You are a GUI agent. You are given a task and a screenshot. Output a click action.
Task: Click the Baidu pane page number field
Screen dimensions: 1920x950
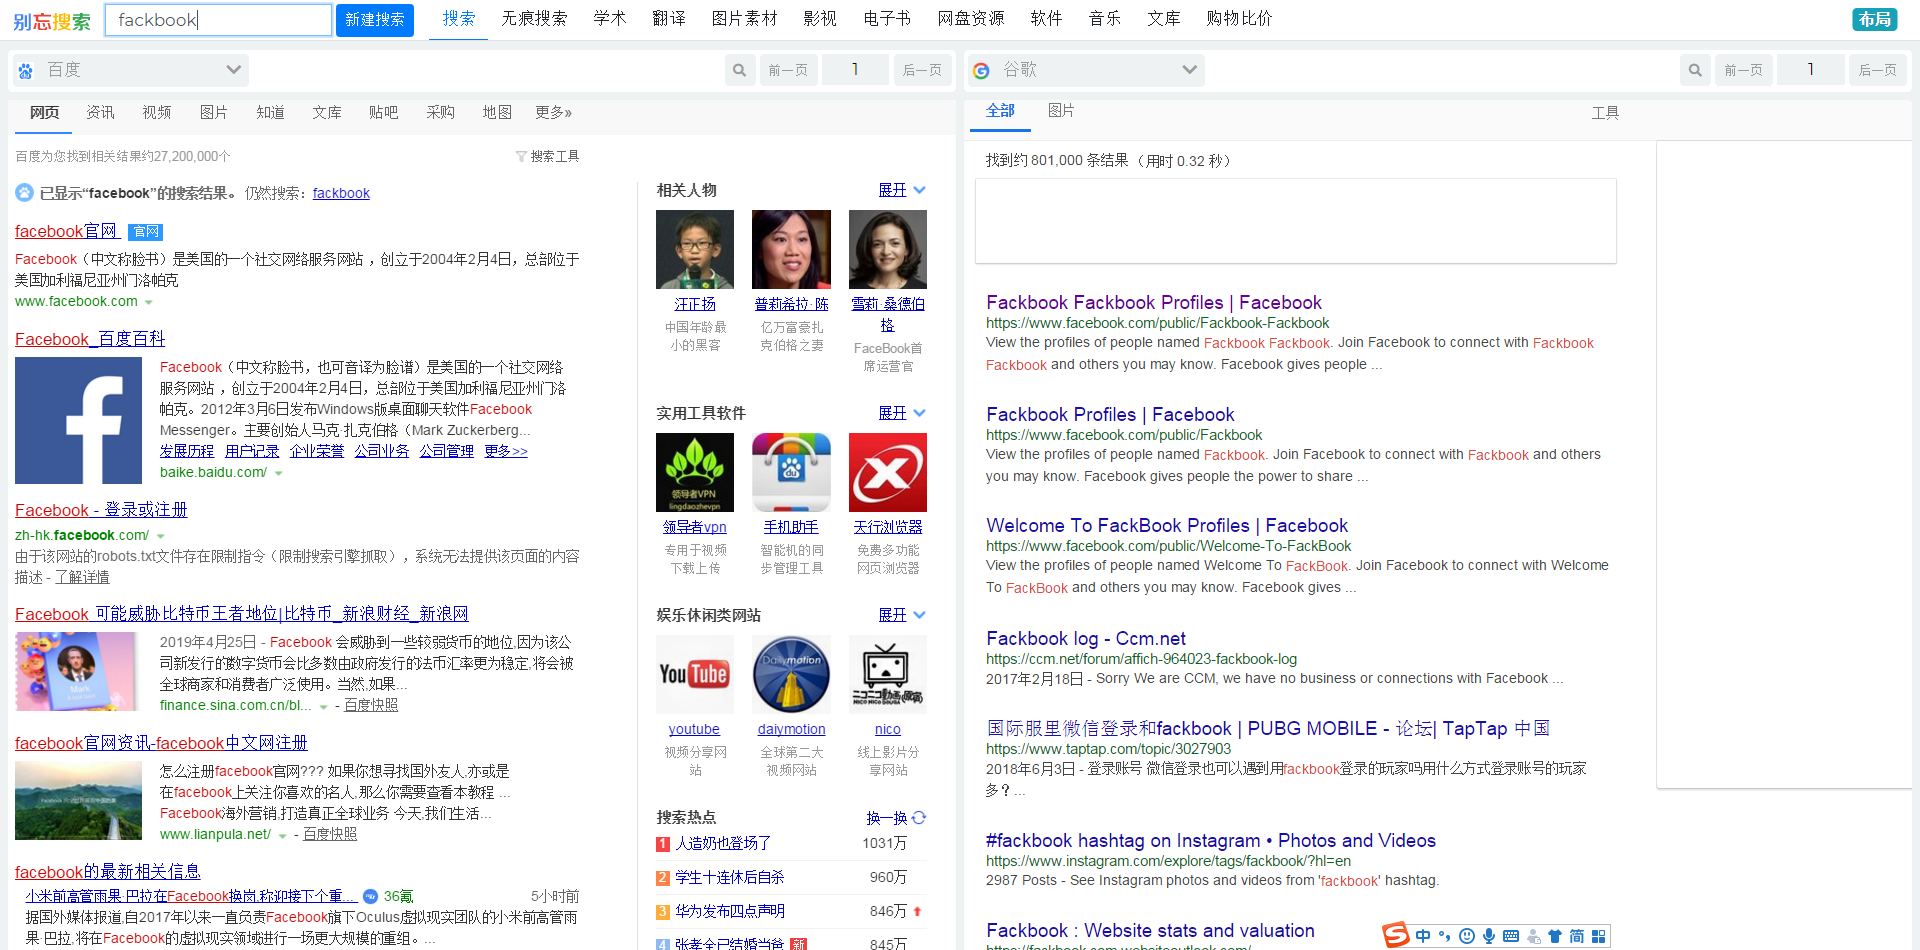pyautogui.click(x=855, y=70)
